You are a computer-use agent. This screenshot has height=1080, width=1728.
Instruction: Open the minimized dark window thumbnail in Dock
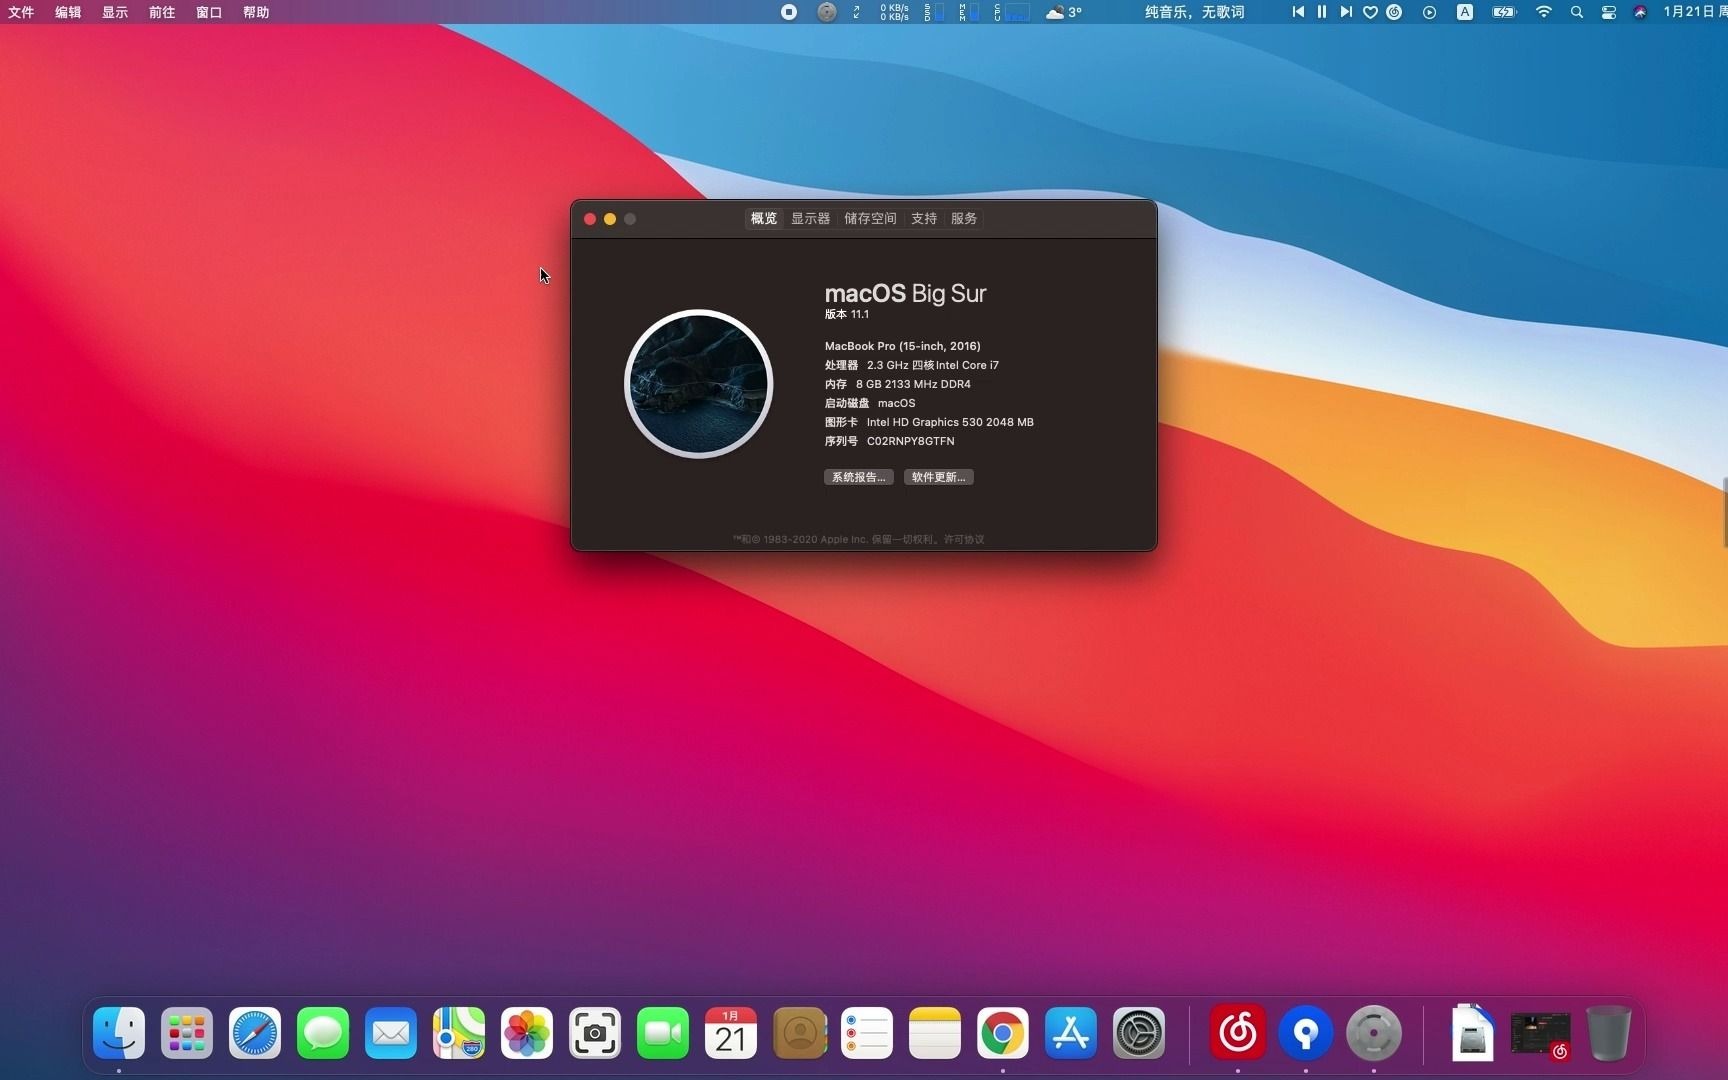click(1541, 1035)
